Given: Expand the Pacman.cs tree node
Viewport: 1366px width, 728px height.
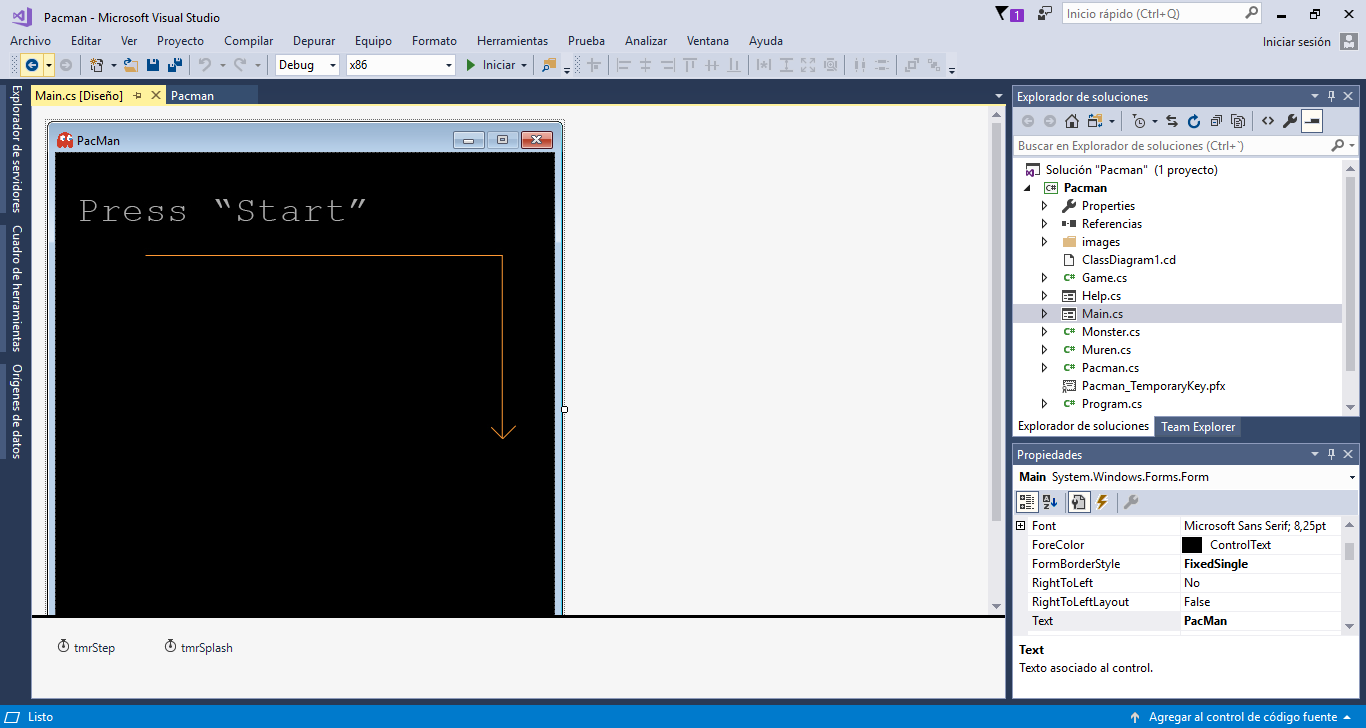Looking at the screenshot, I should point(1044,367).
